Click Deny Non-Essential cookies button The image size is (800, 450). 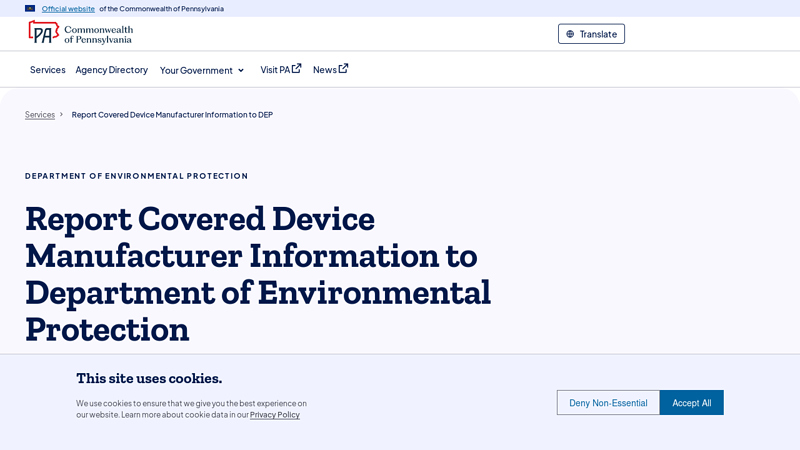[608, 403]
